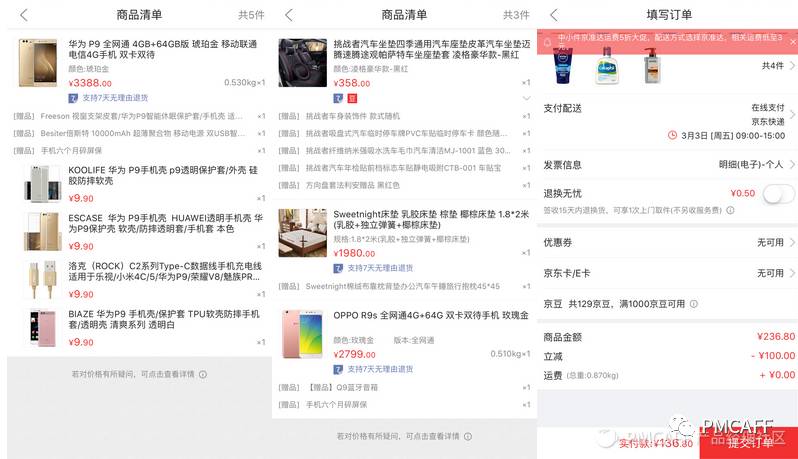
Task: Open 发票信息 invoice settings row
Action: 668,165
